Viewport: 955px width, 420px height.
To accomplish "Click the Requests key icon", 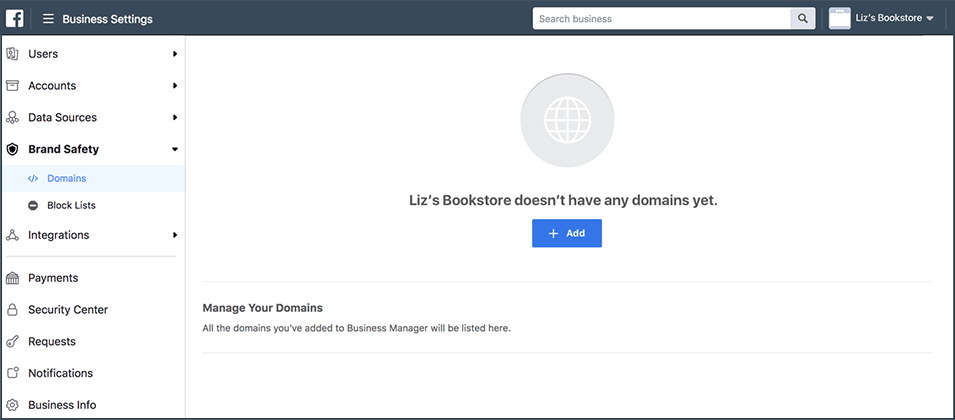I will click(x=12, y=341).
